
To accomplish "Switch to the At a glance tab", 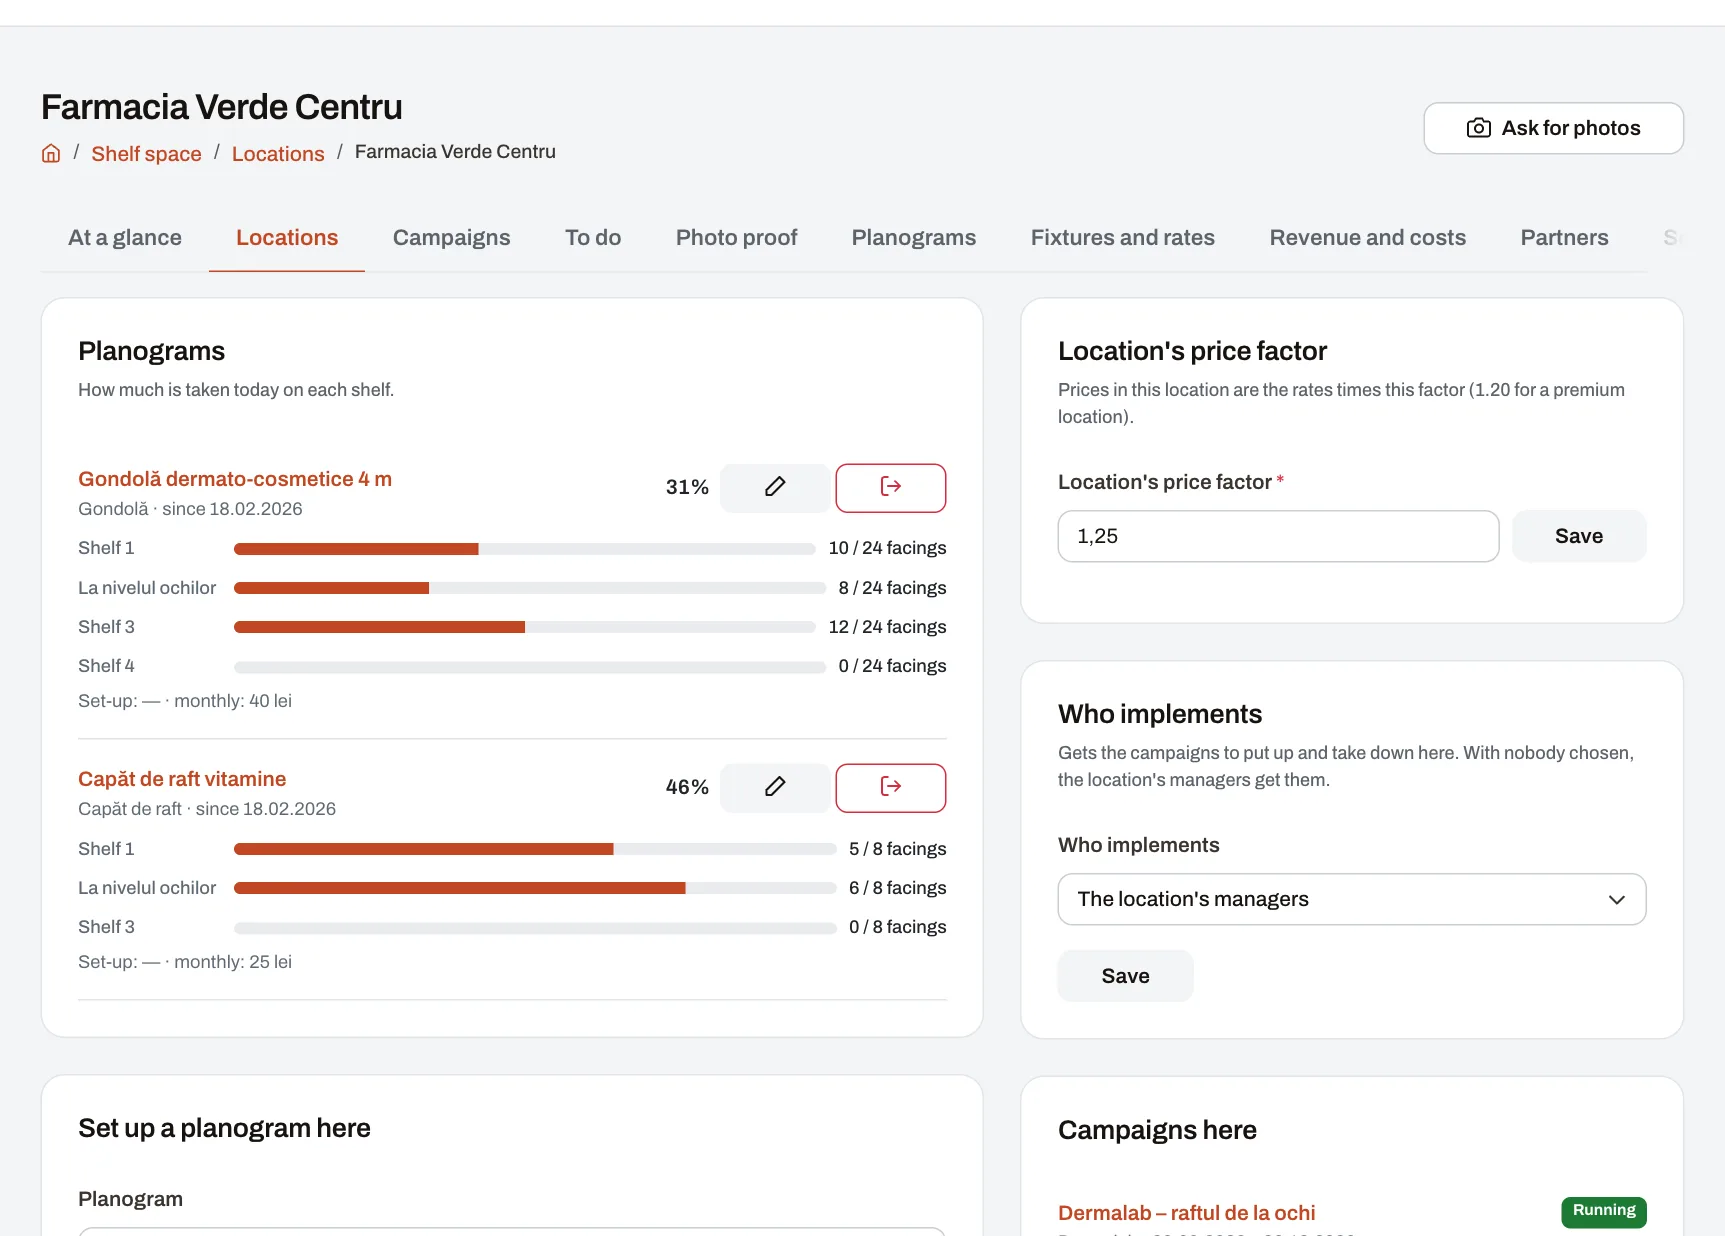I will [125, 238].
